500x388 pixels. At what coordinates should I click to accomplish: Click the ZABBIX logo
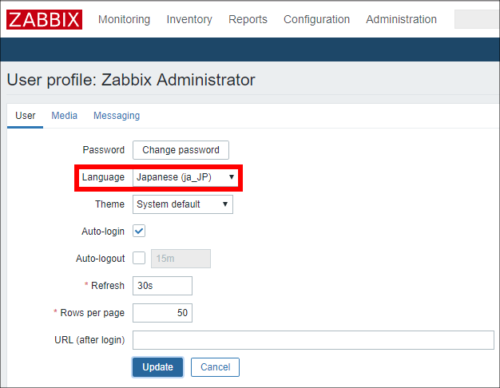(x=44, y=19)
